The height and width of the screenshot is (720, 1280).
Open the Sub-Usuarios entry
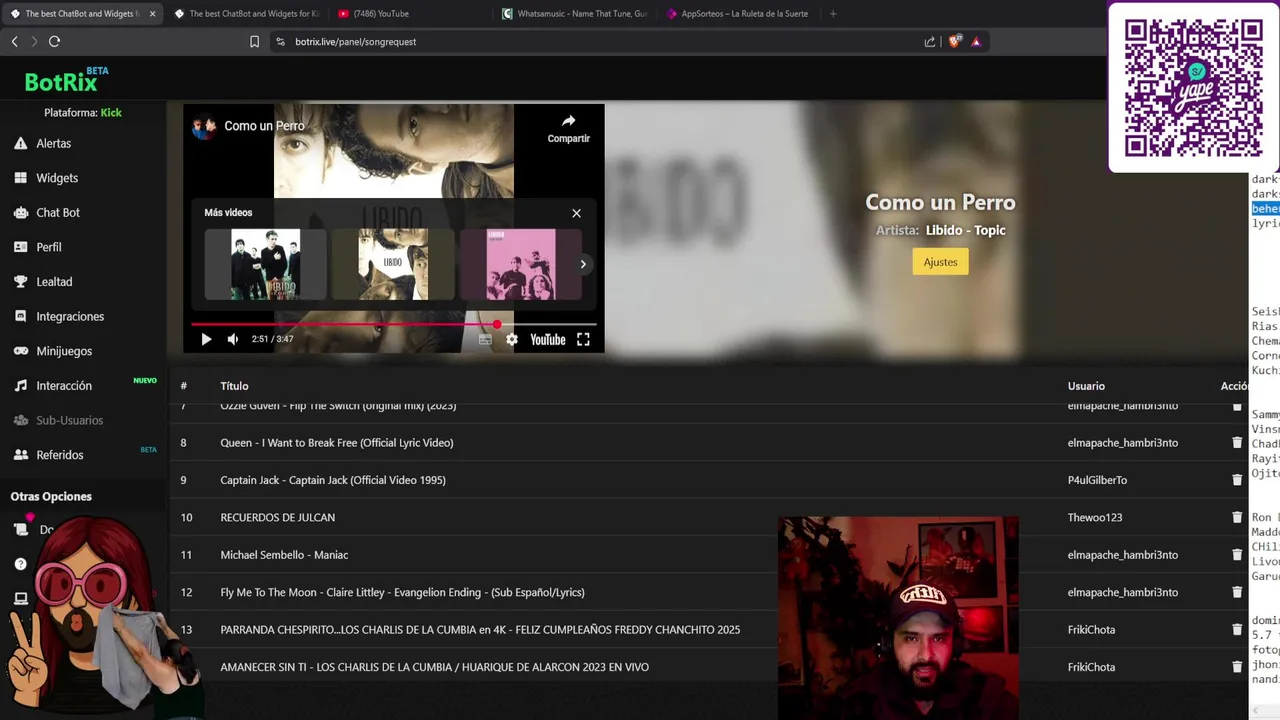point(69,420)
